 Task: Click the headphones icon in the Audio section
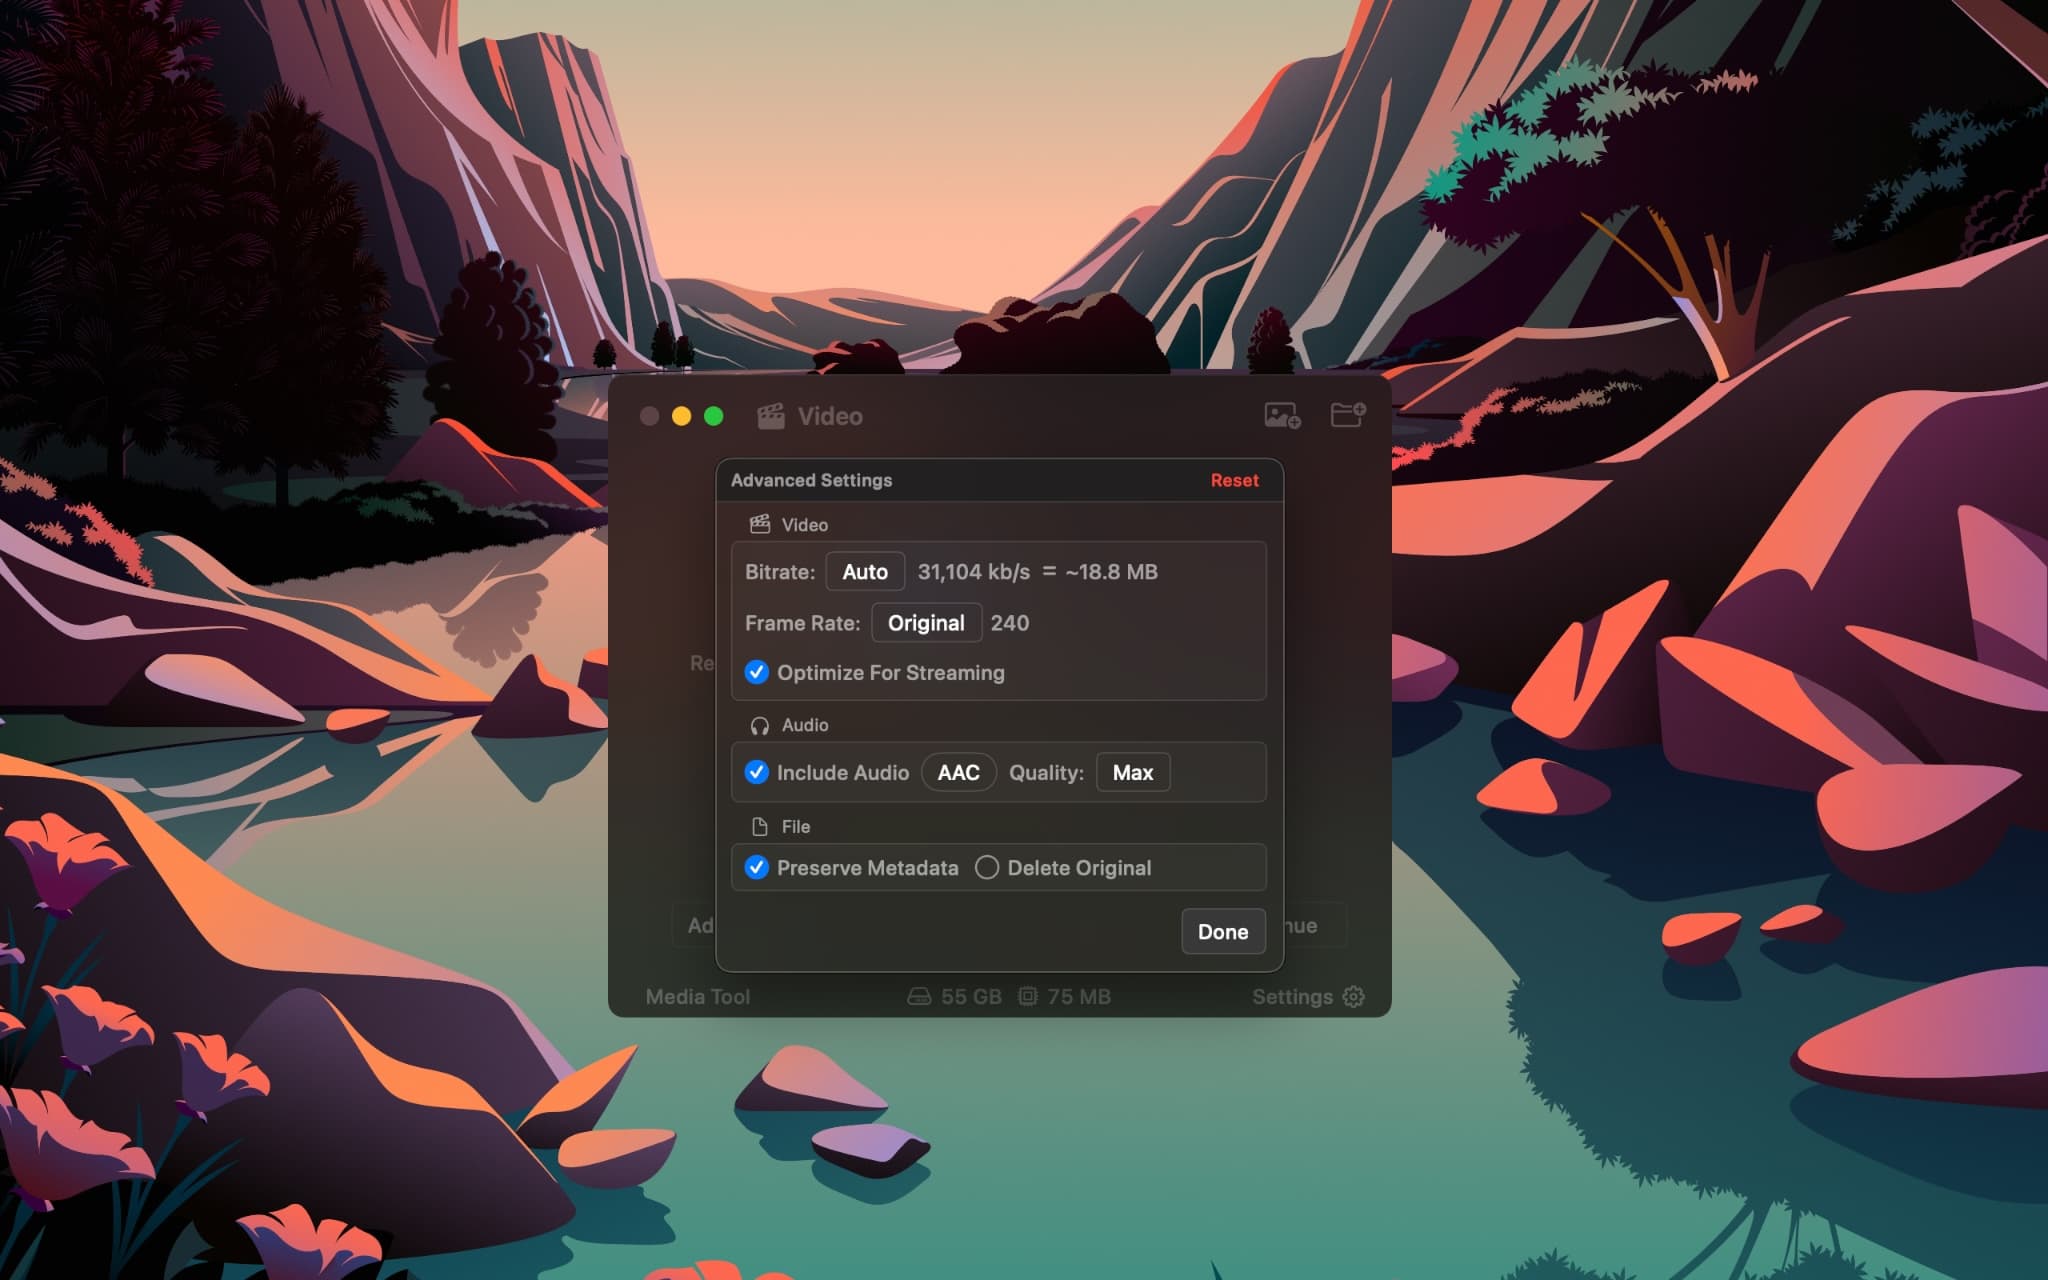coord(759,724)
